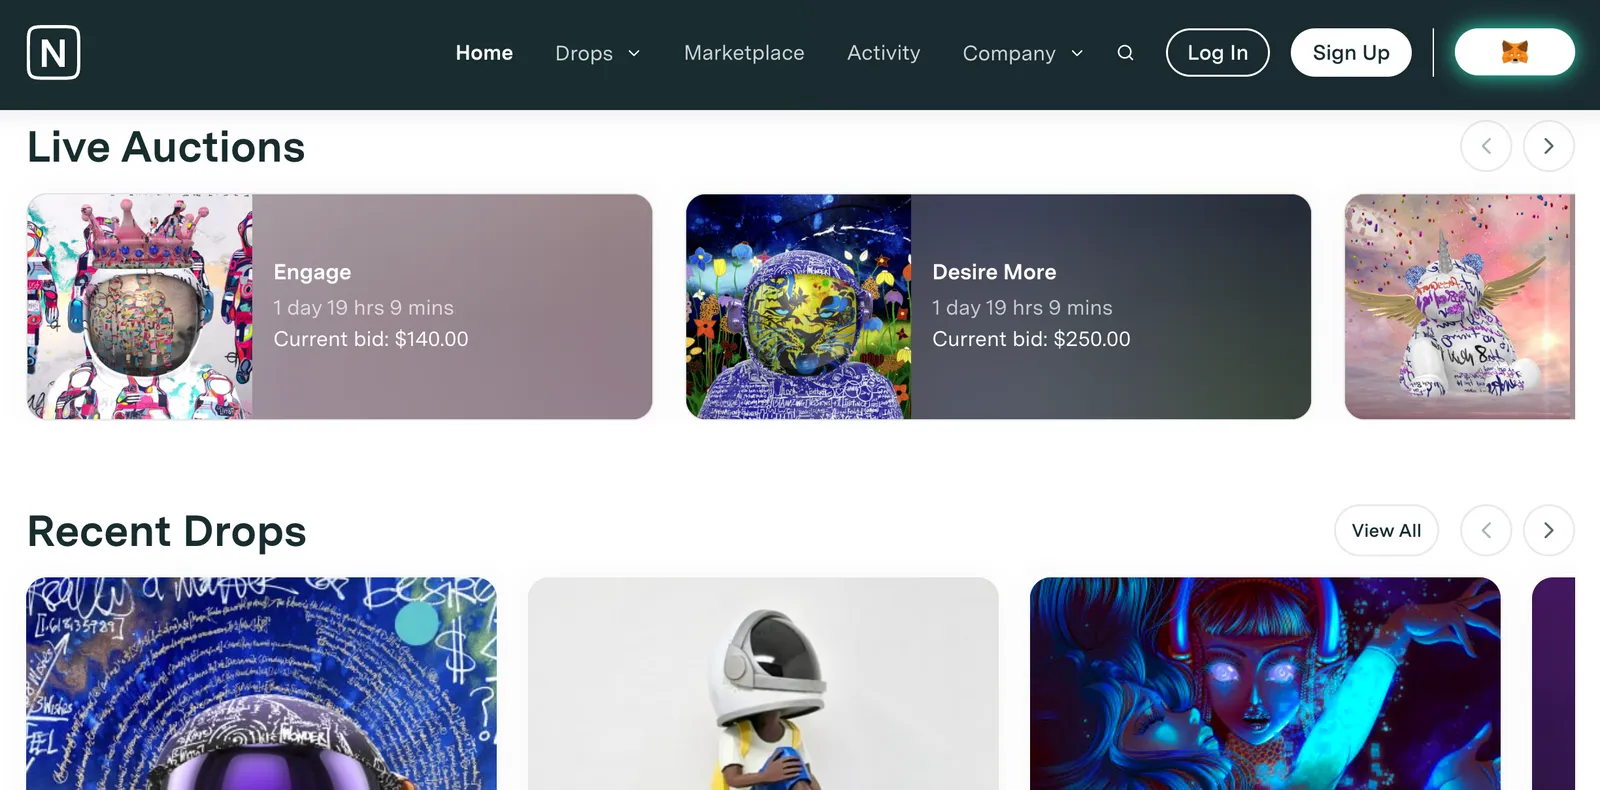Screen dimensions: 1600x790
Task: Open the astronaut helmet figure drop card
Action: click(x=763, y=683)
